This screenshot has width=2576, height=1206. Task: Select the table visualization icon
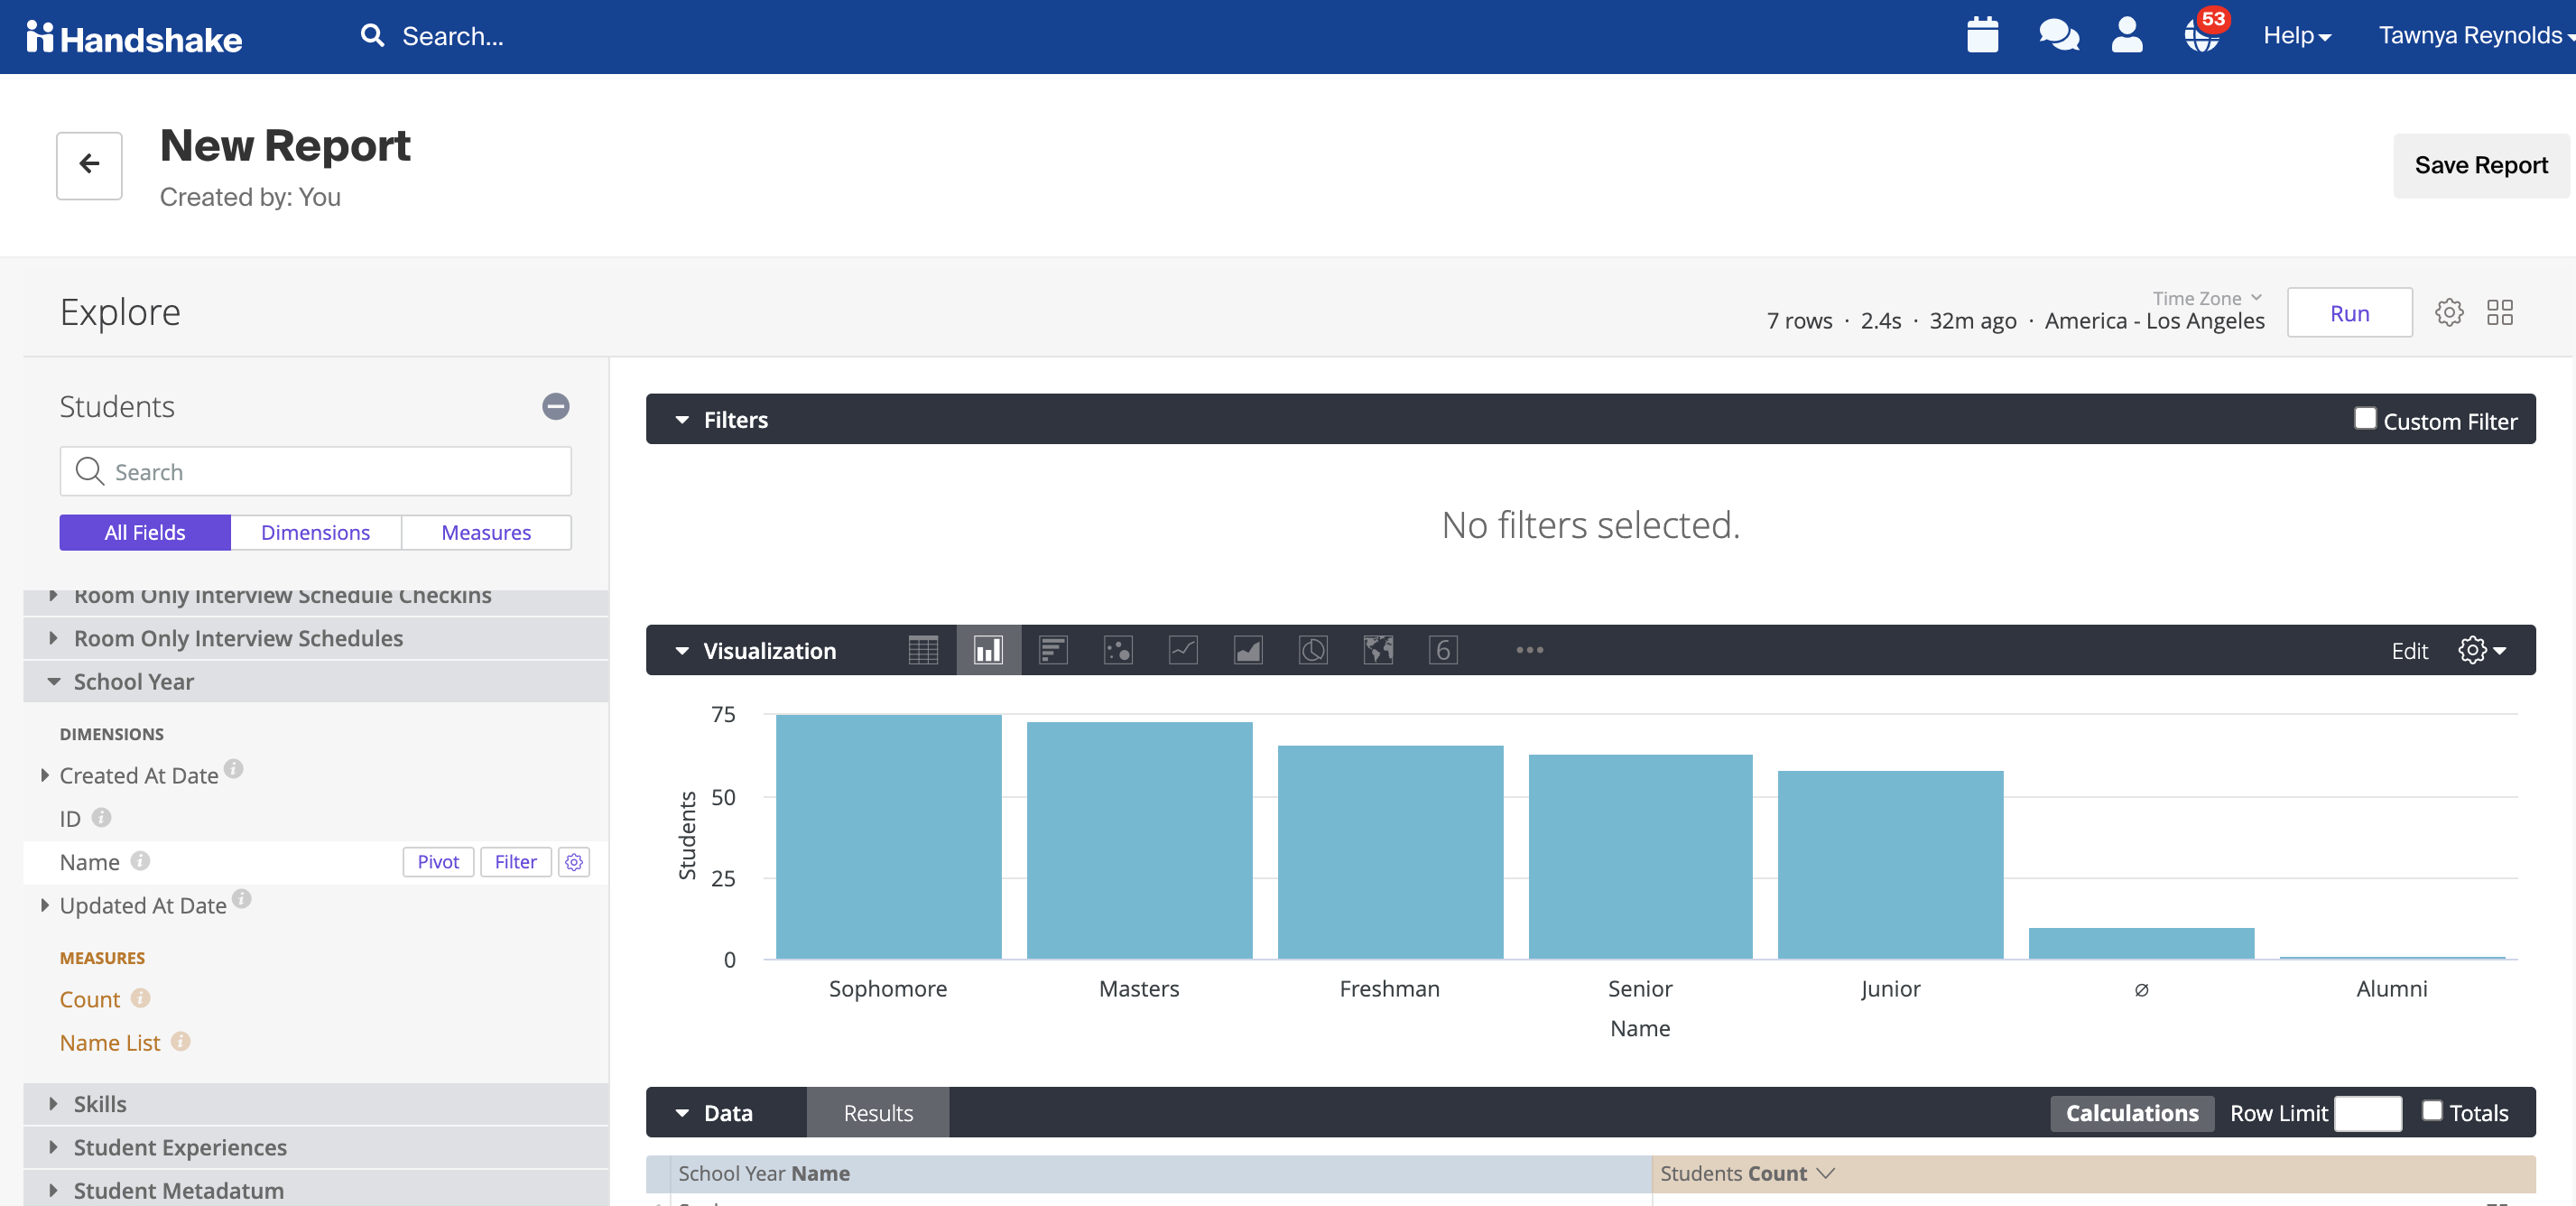pyautogui.click(x=923, y=651)
